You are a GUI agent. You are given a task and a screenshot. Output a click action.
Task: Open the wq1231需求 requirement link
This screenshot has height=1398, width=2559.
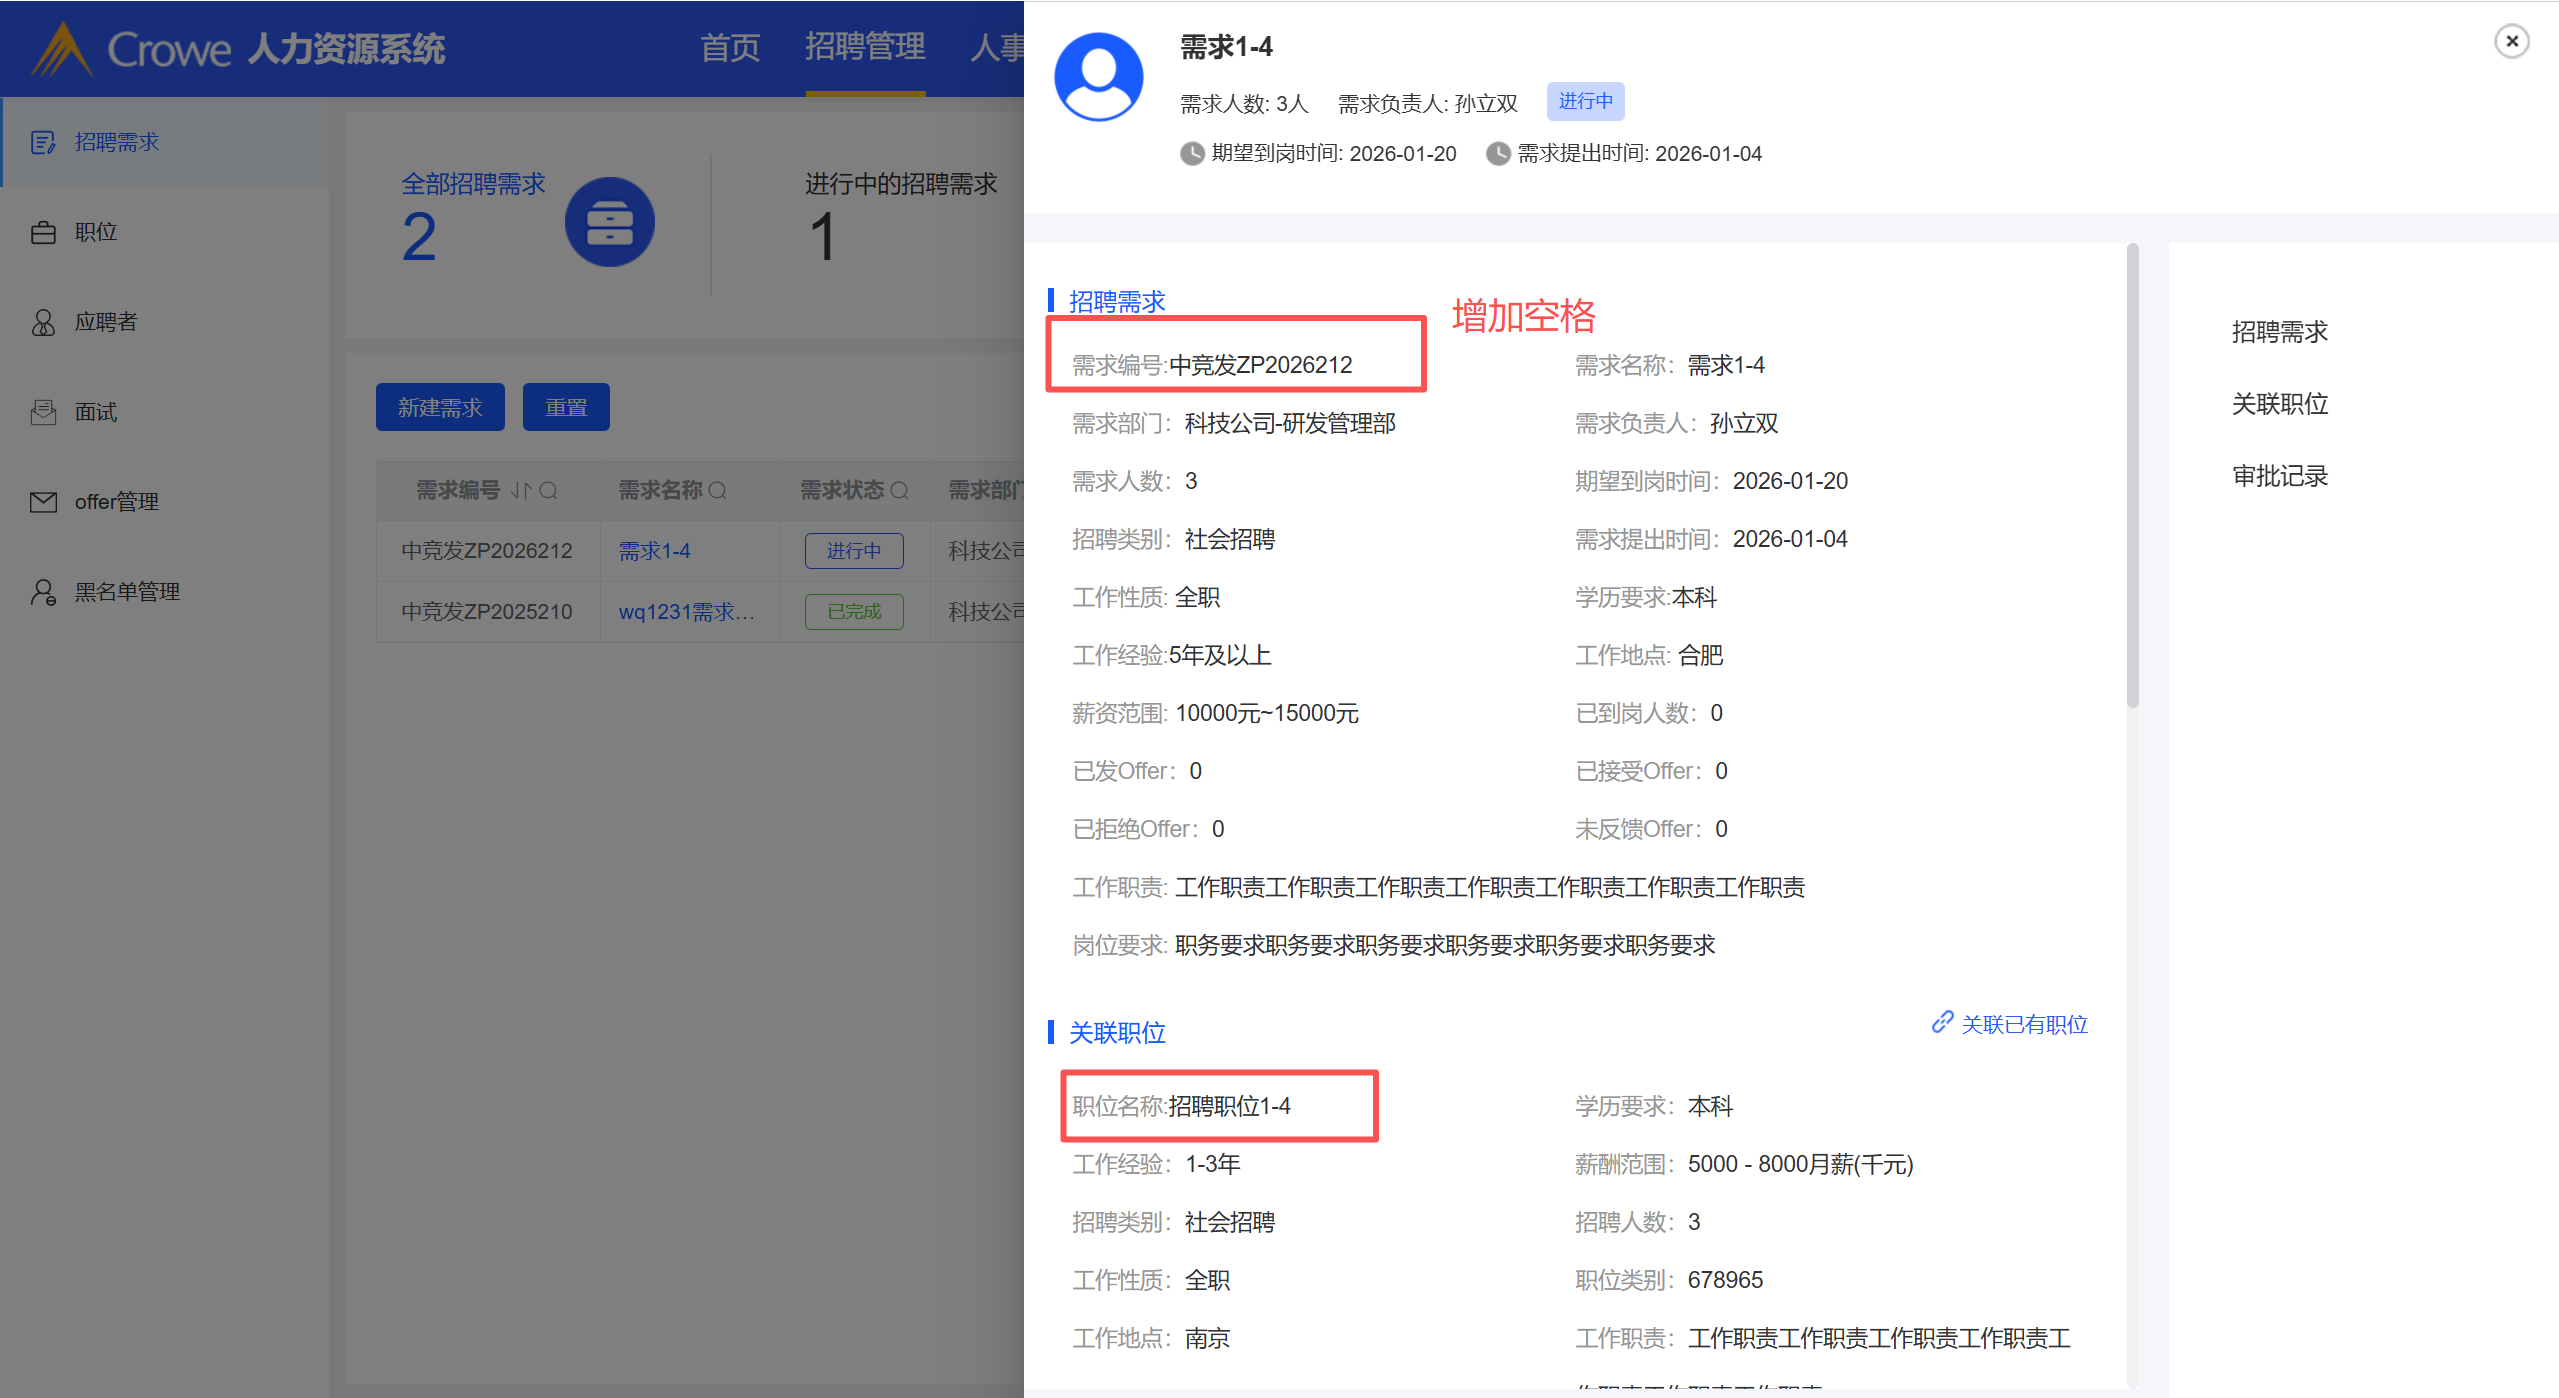[686, 612]
